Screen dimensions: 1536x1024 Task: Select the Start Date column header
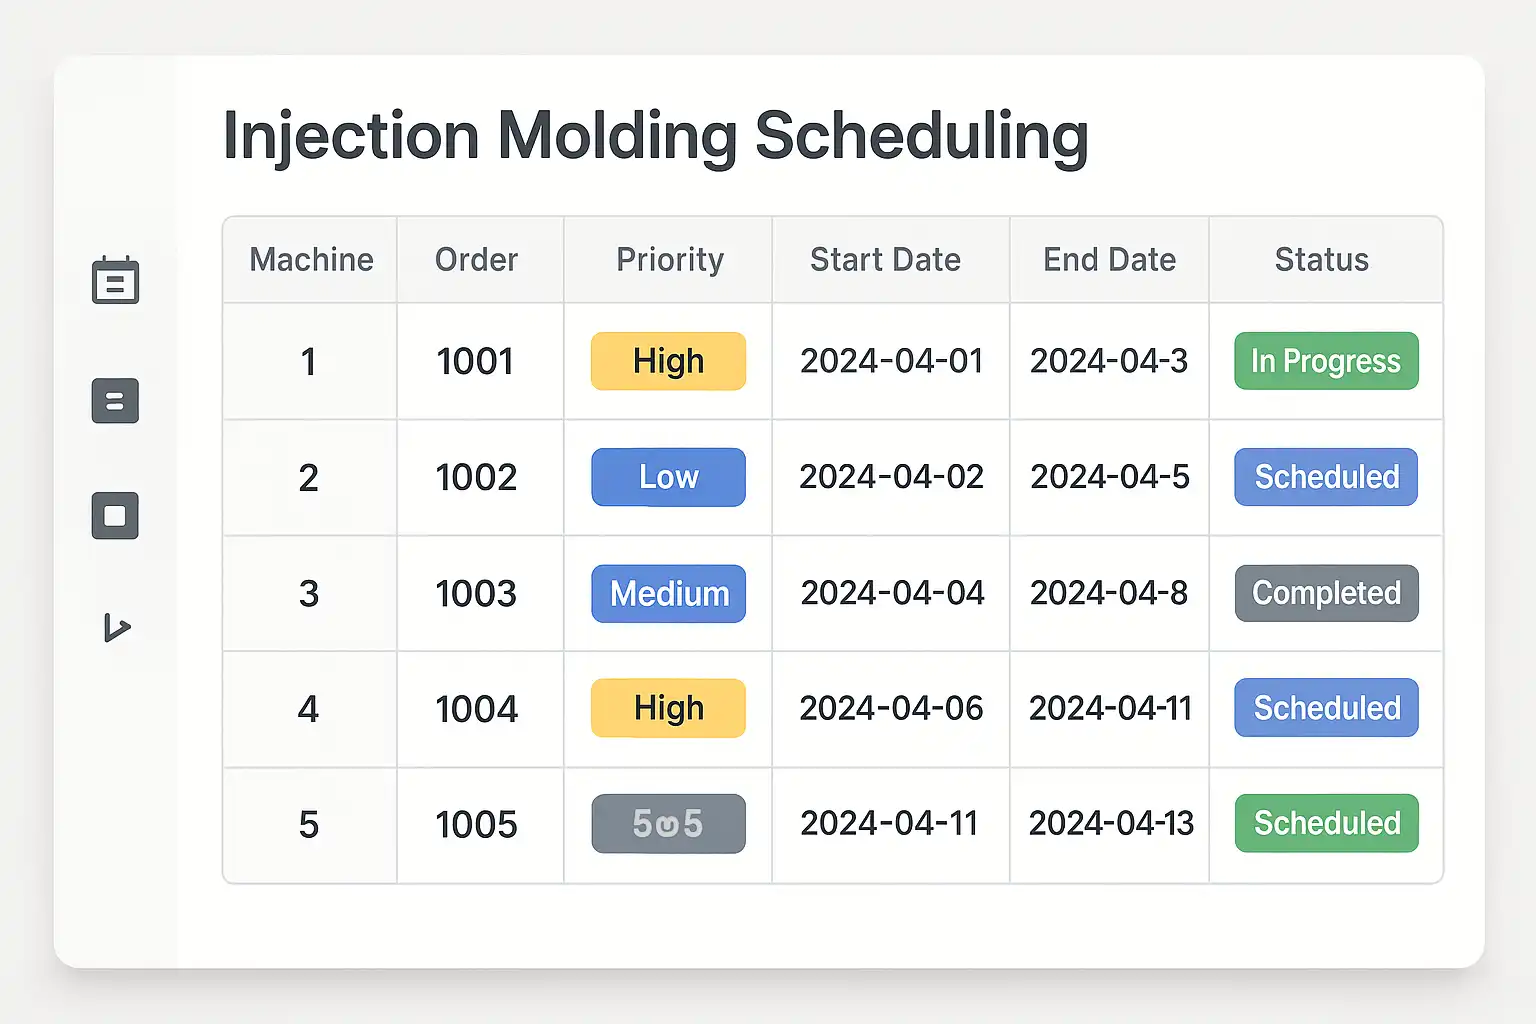pos(885,260)
